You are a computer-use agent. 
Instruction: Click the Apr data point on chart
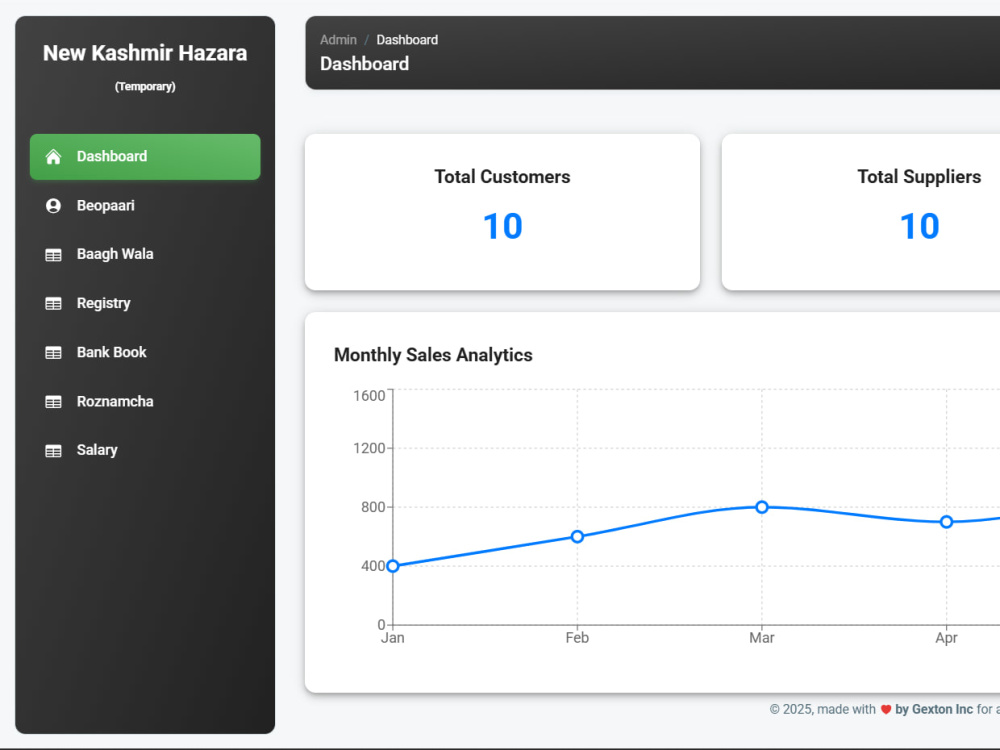pos(946,522)
